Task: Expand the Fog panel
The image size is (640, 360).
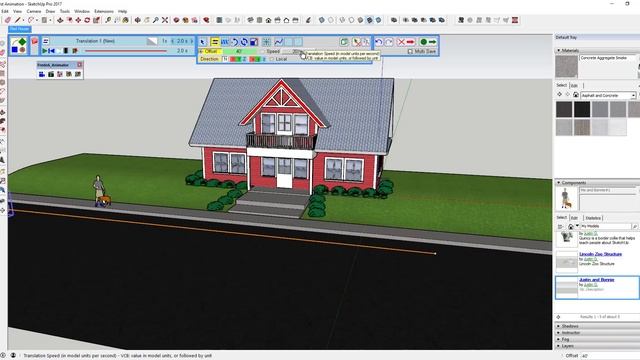Action: (559, 339)
